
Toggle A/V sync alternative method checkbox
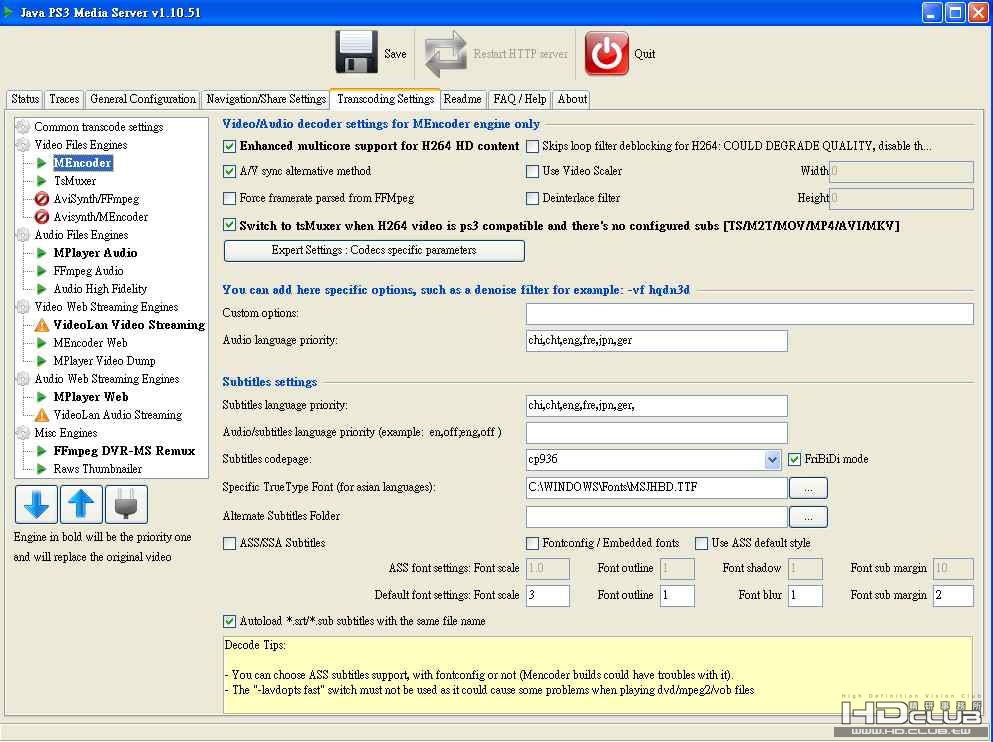tap(229, 171)
